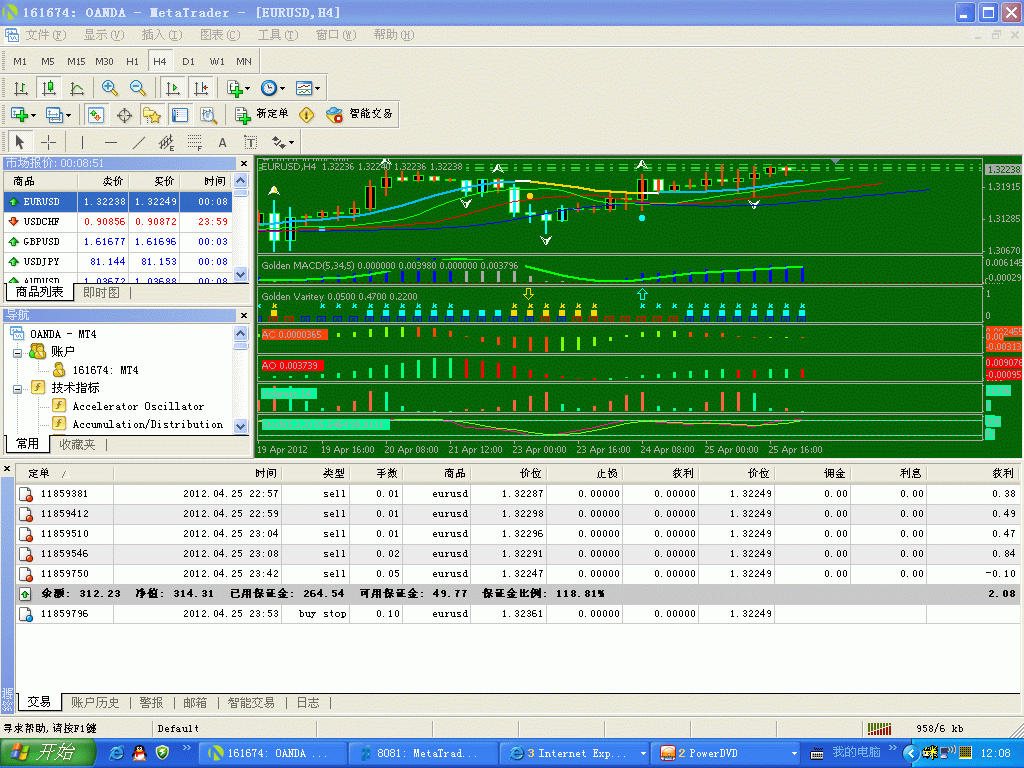Click the zoom out magnifier icon

coord(138,88)
